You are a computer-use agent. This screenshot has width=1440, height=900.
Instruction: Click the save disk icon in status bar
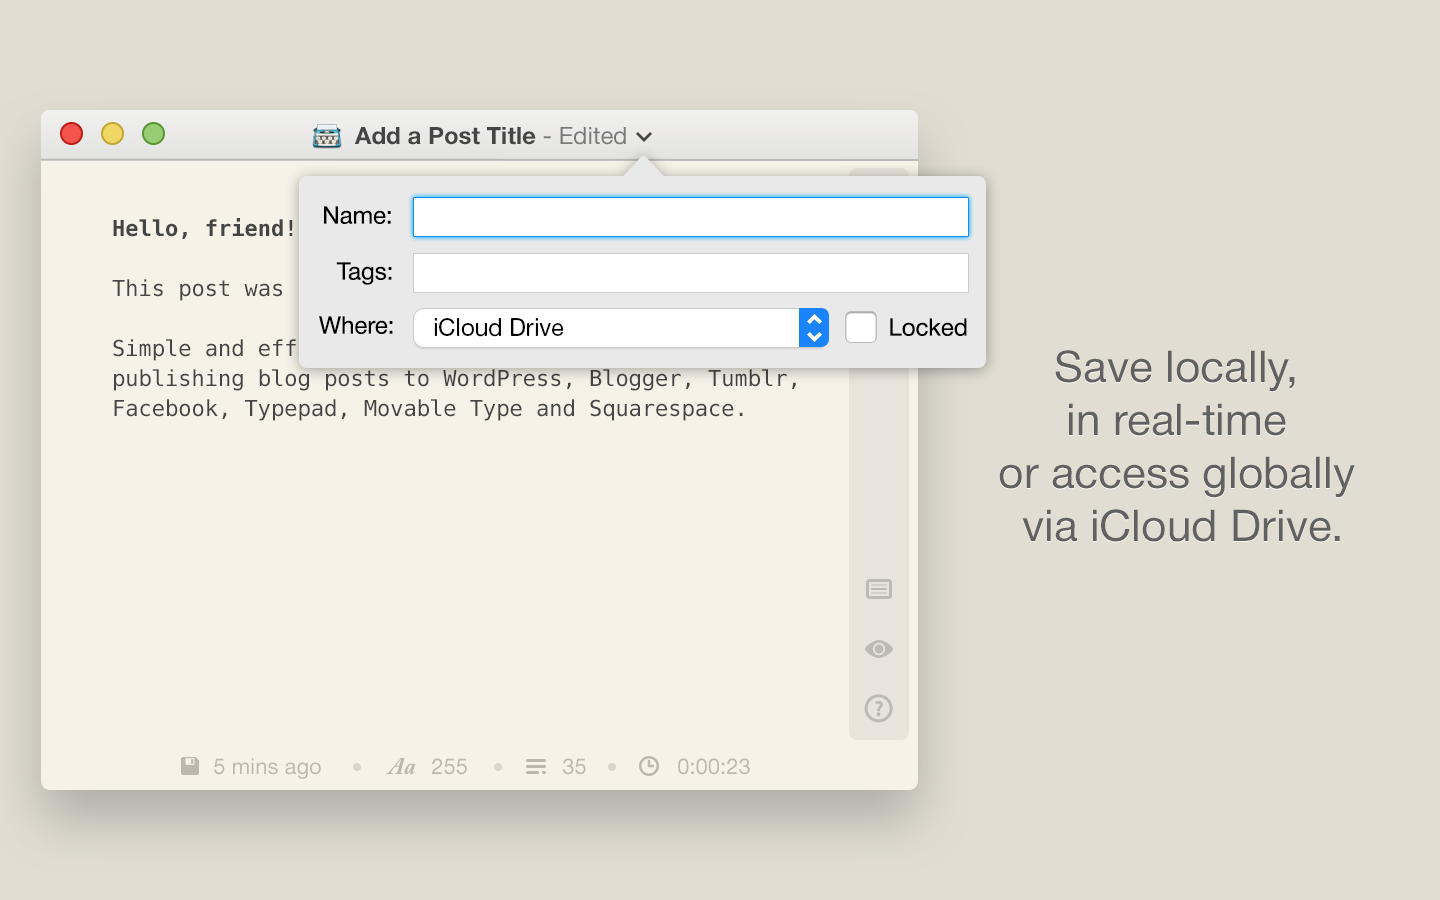[x=190, y=766]
